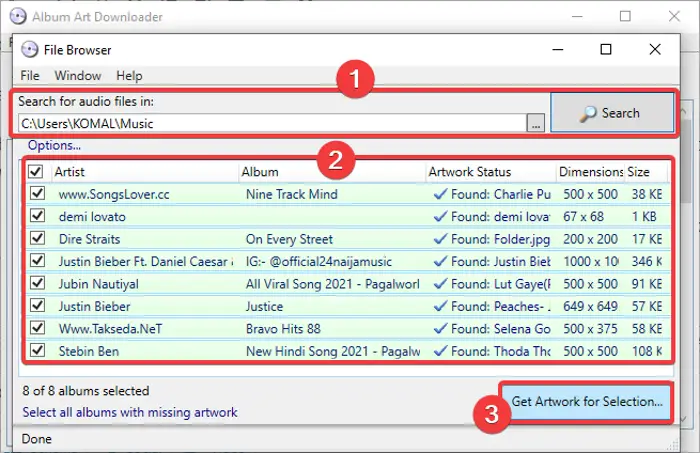Click the Found checkmark for Stebin Ben
The height and width of the screenshot is (453, 700).
[440, 351]
